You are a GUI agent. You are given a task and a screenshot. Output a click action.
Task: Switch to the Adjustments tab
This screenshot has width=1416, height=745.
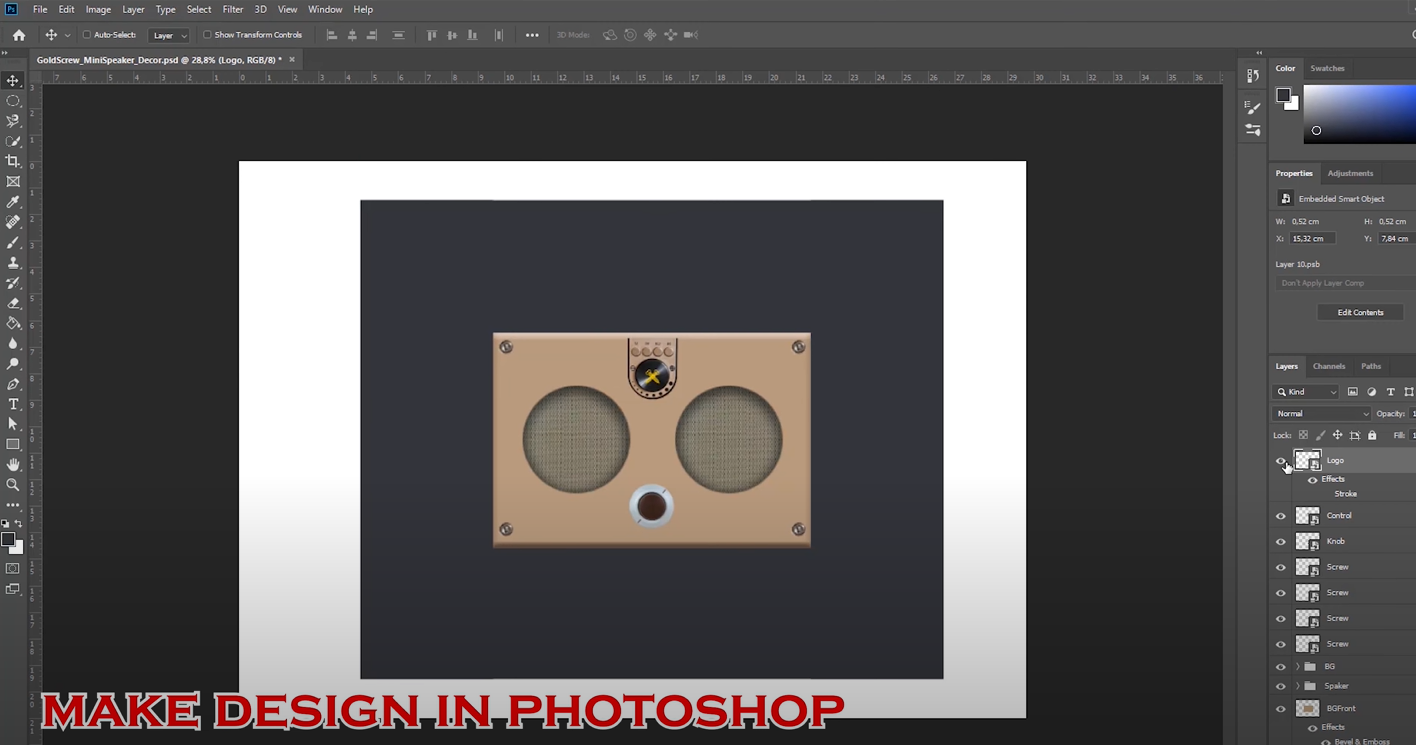click(1350, 173)
